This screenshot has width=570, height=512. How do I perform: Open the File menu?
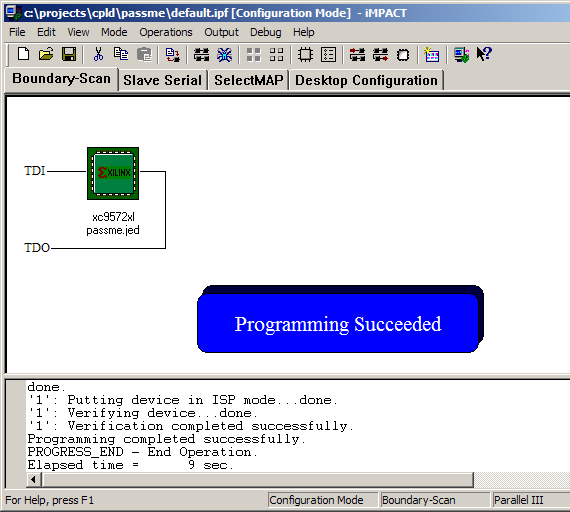point(17,32)
